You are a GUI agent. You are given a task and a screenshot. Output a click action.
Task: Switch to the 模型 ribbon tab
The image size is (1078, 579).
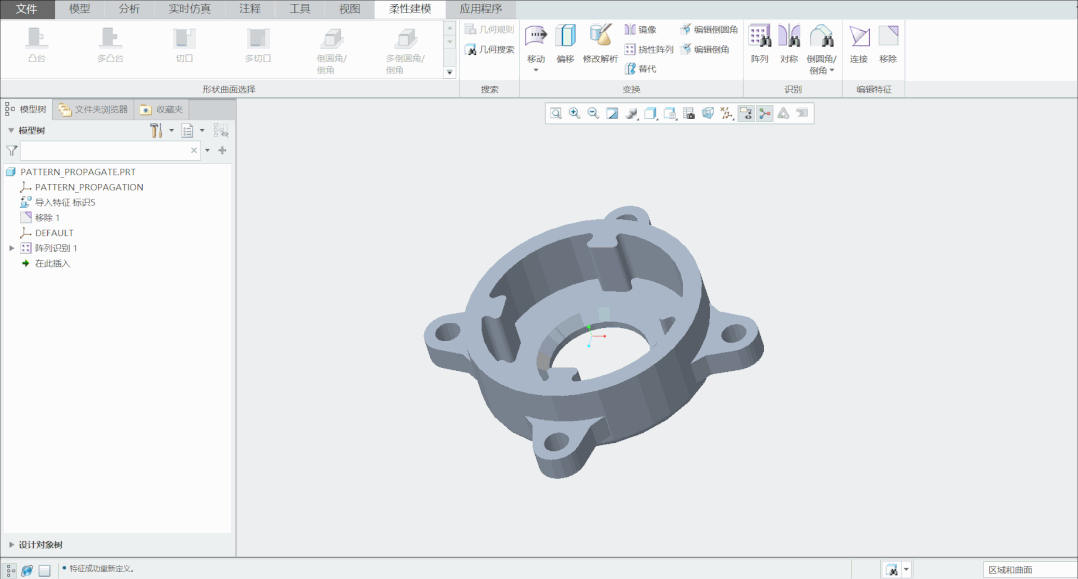point(79,9)
